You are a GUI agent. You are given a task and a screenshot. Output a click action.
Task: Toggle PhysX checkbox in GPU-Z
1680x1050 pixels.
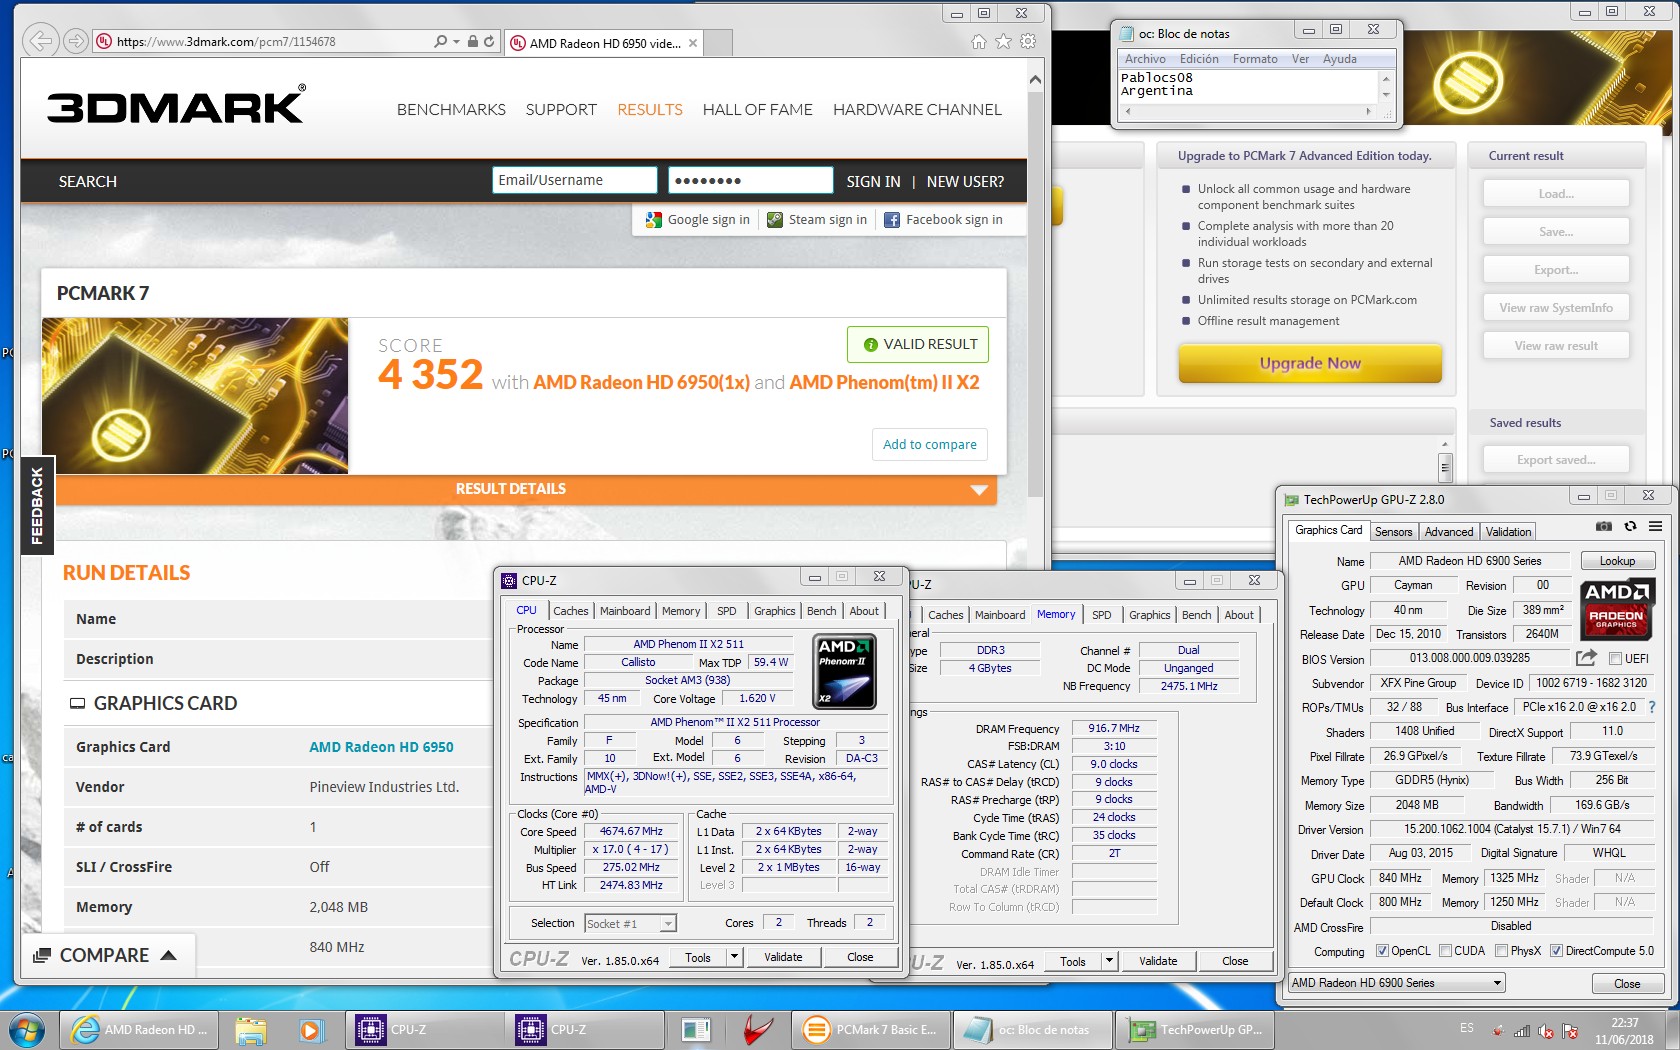point(1501,951)
